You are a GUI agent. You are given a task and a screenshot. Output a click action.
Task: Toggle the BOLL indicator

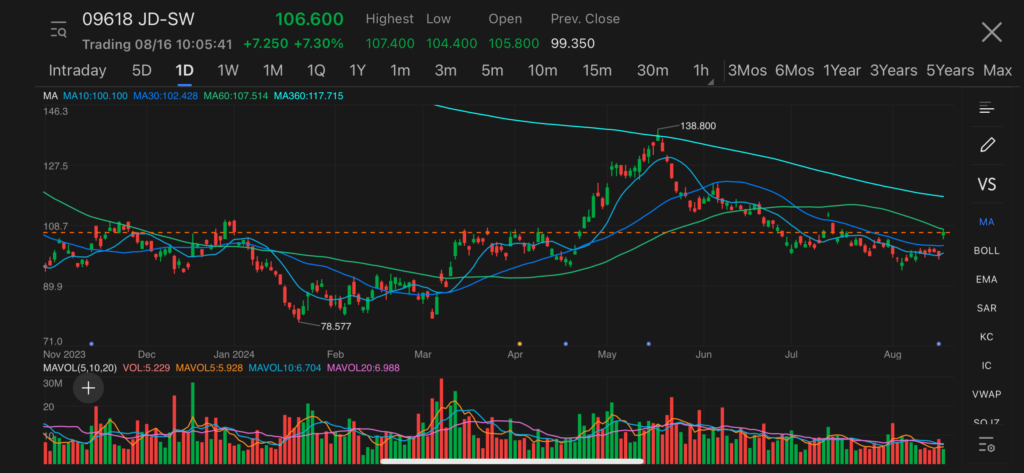[x=987, y=251]
